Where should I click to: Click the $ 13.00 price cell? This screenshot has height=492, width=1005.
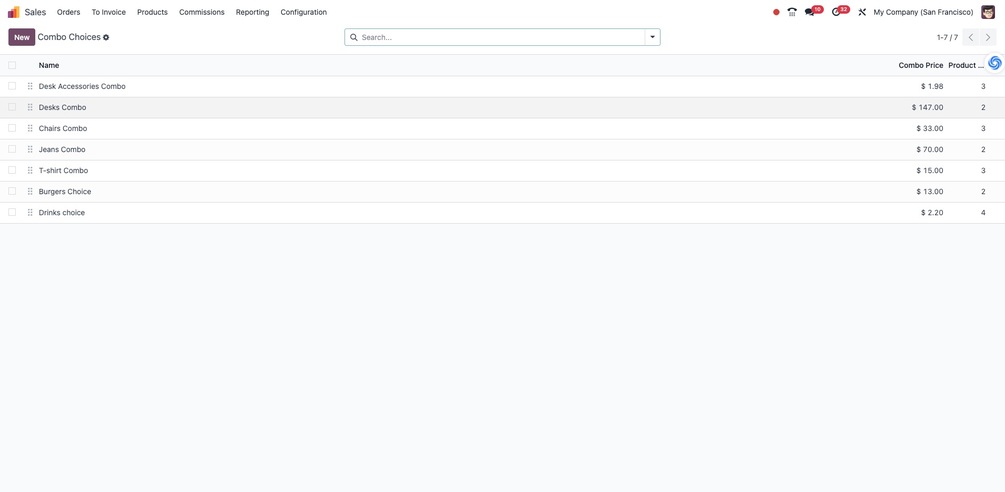(x=929, y=192)
